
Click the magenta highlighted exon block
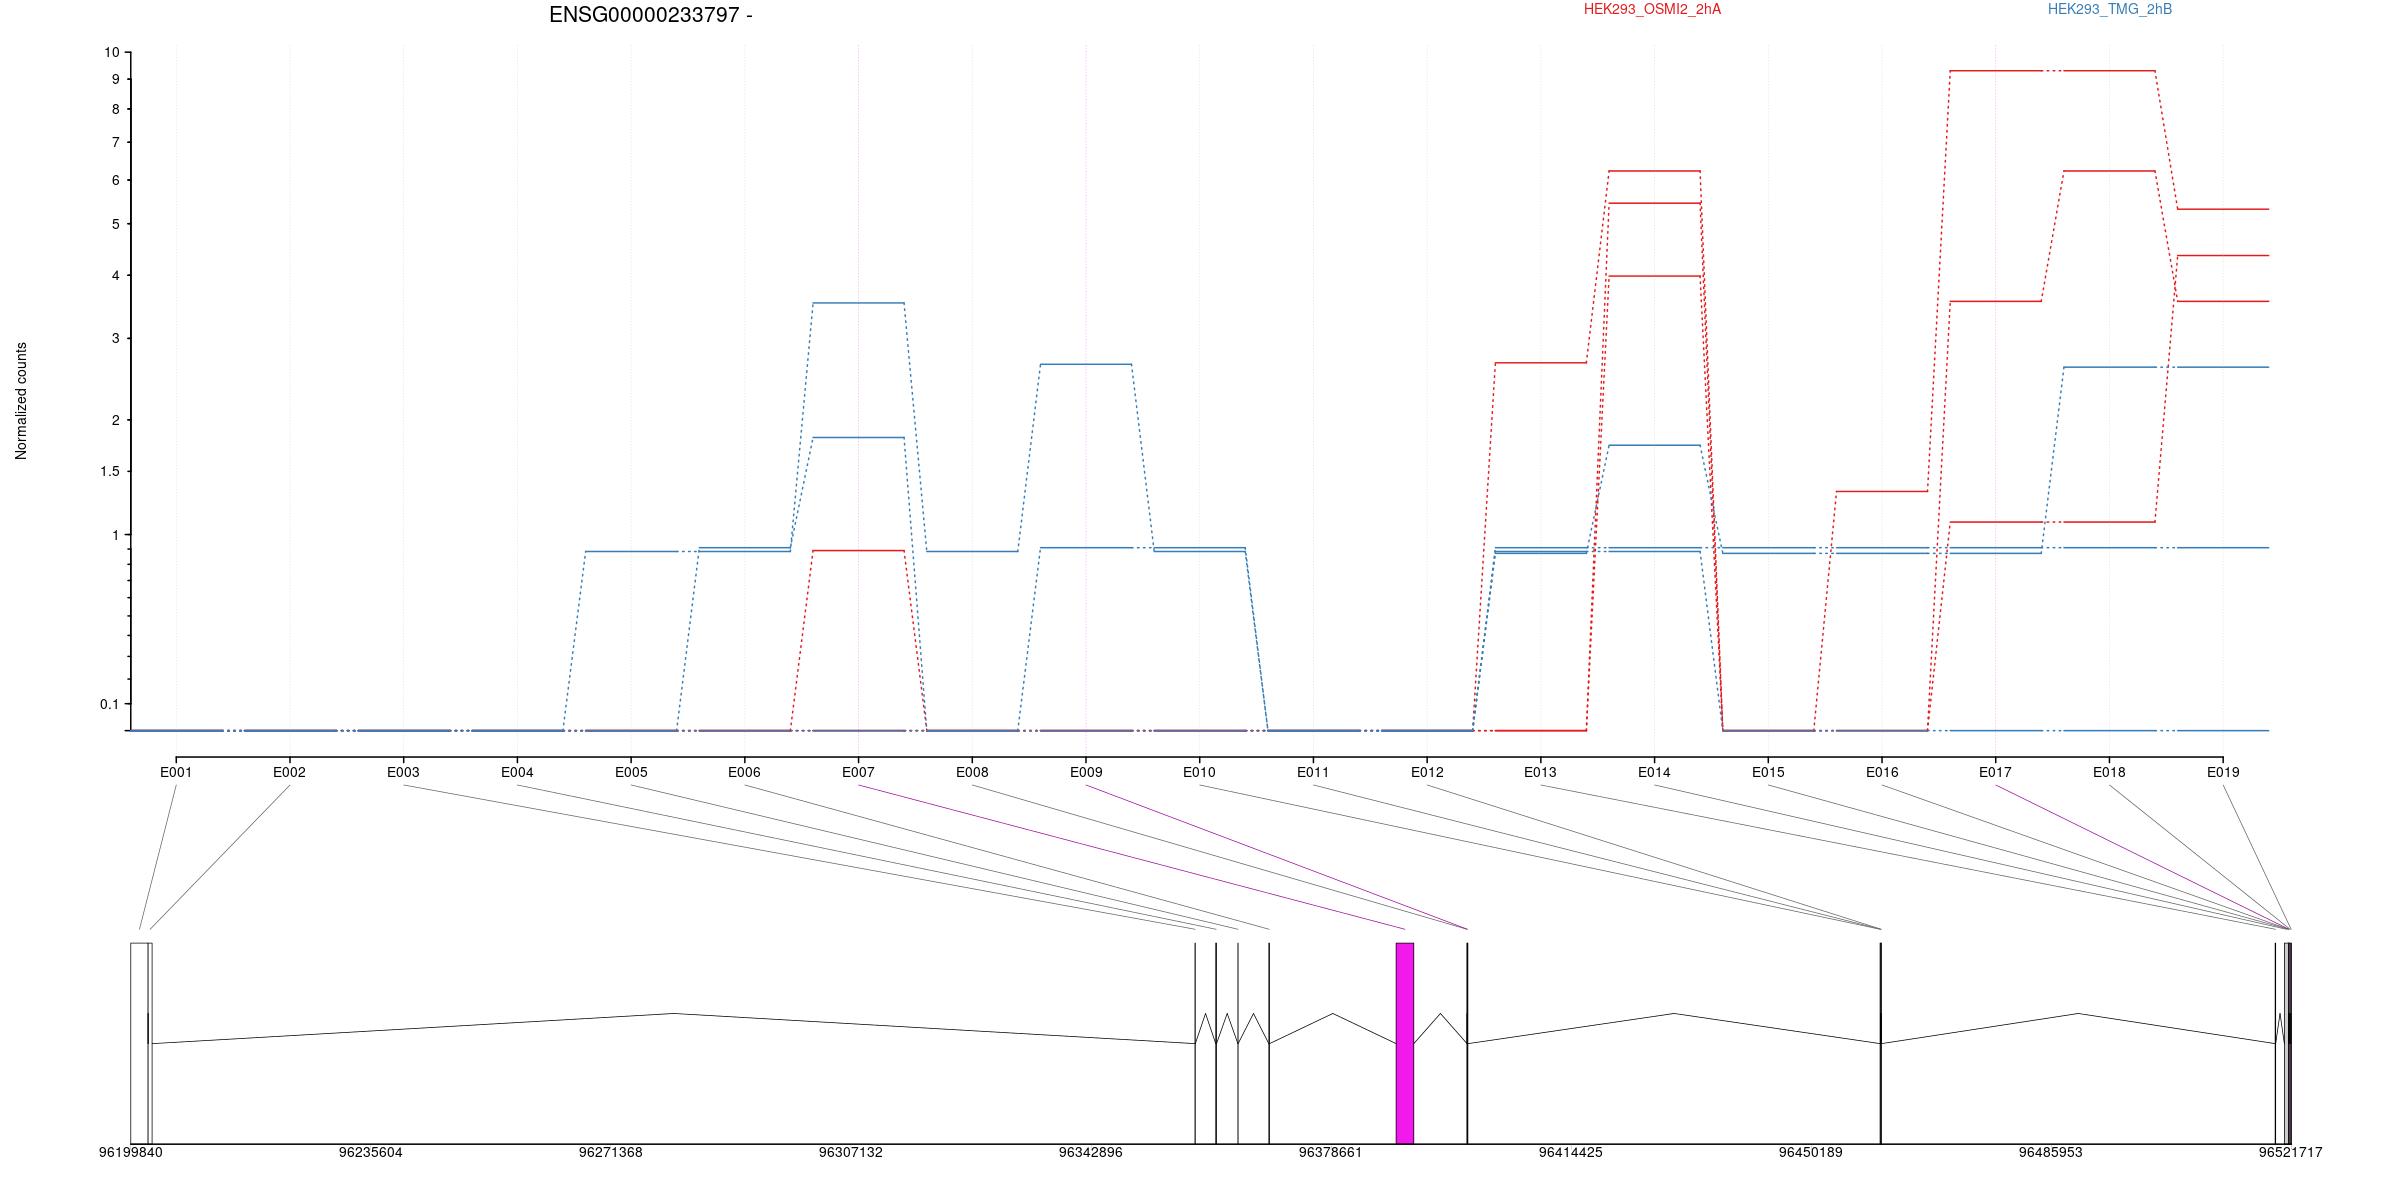(1405, 1043)
